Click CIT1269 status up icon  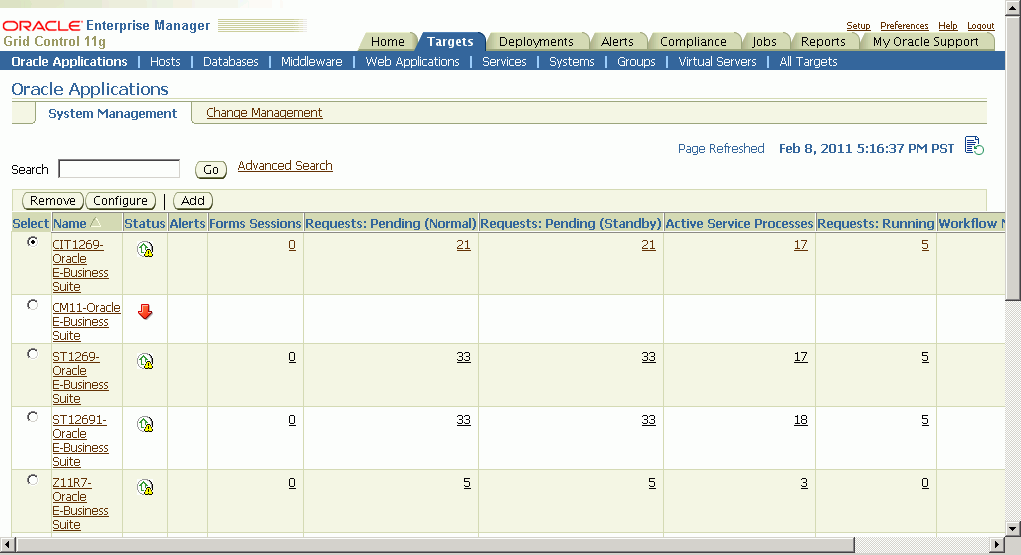click(145, 249)
